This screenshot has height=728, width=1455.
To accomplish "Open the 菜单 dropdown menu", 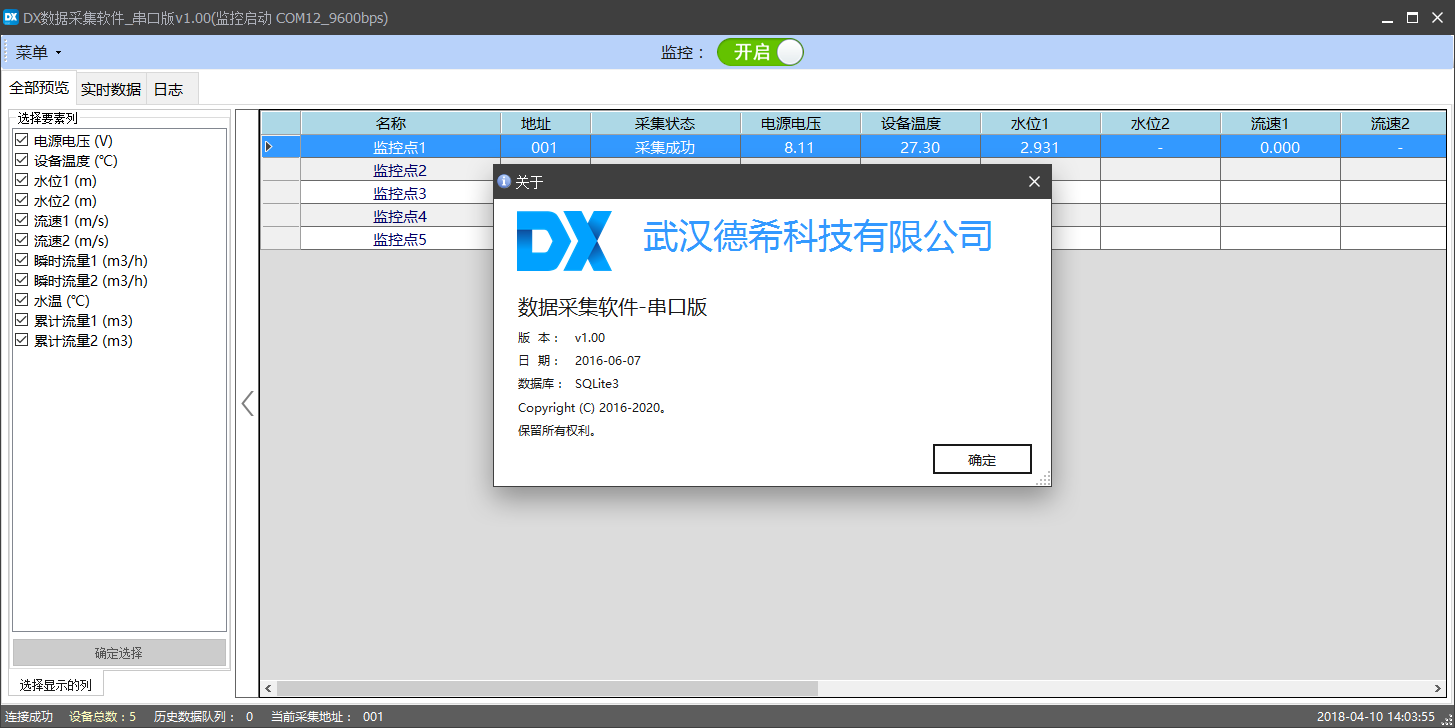I will (x=38, y=53).
